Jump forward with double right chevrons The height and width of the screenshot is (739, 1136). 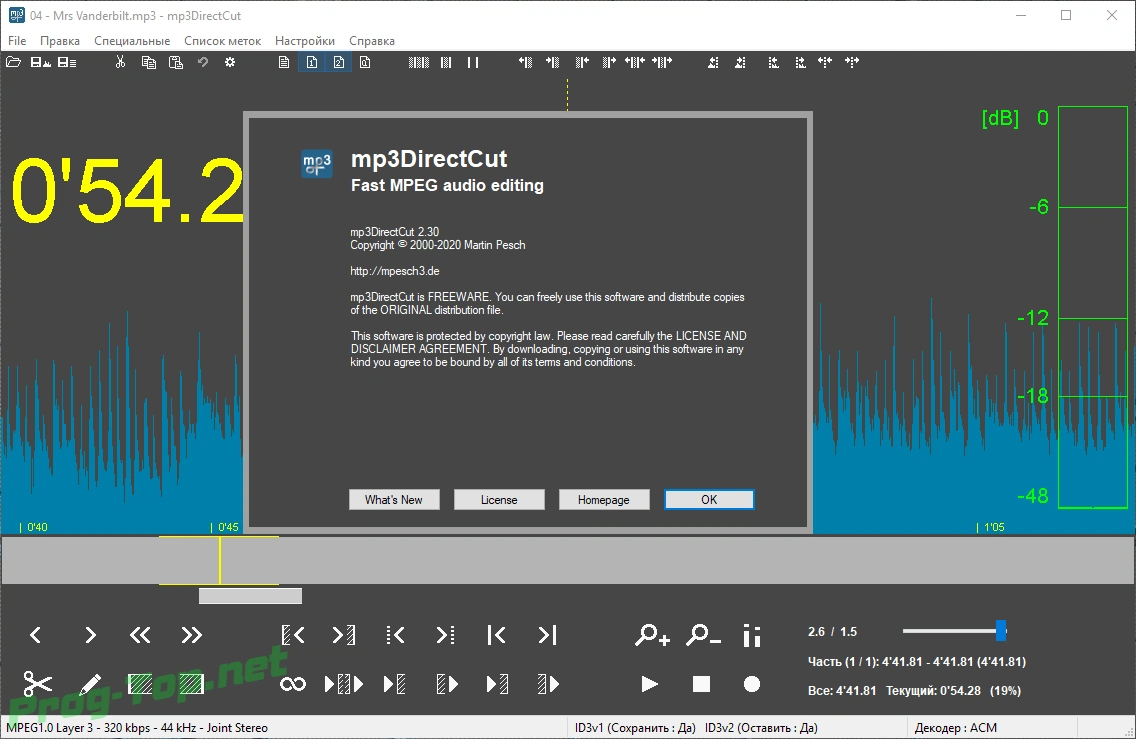(x=191, y=635)
